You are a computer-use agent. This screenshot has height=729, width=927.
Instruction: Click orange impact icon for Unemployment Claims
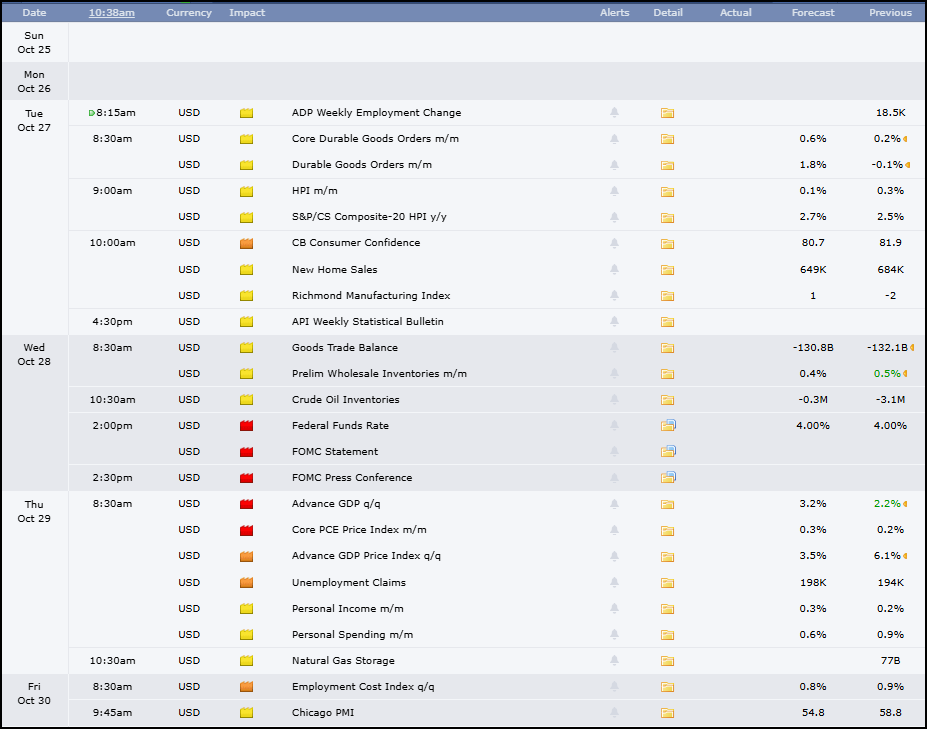[247, 582]
